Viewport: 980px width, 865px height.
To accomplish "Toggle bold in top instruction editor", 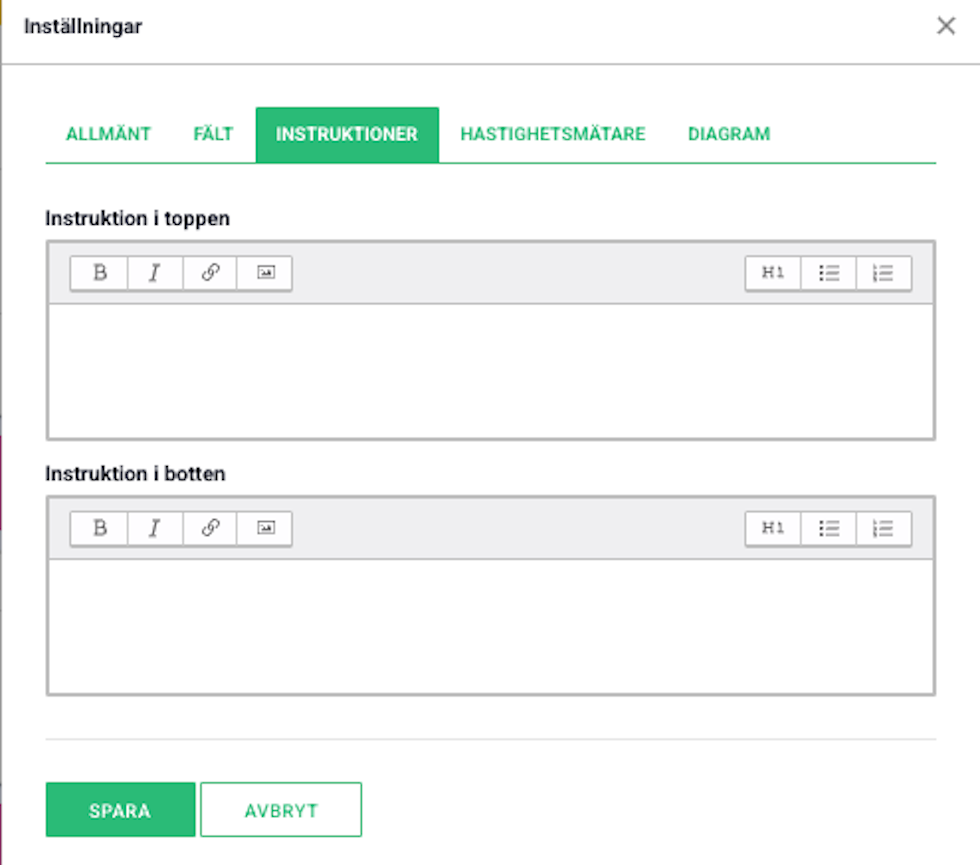I will pos(99,272).
